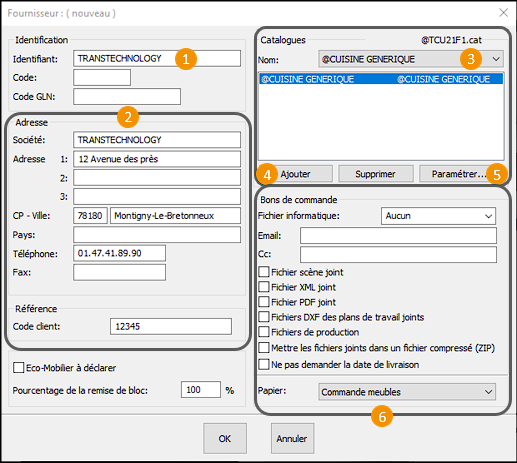This screenshot has height=463, width=517.
Task: Focus the Code GLN field
Action: point(127,96)
